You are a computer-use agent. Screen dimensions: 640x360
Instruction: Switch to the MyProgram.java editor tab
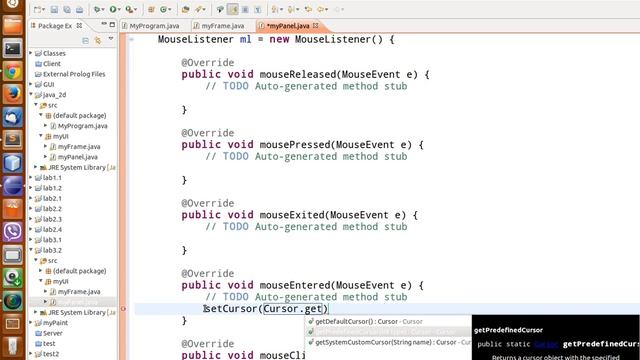[151, 26]
